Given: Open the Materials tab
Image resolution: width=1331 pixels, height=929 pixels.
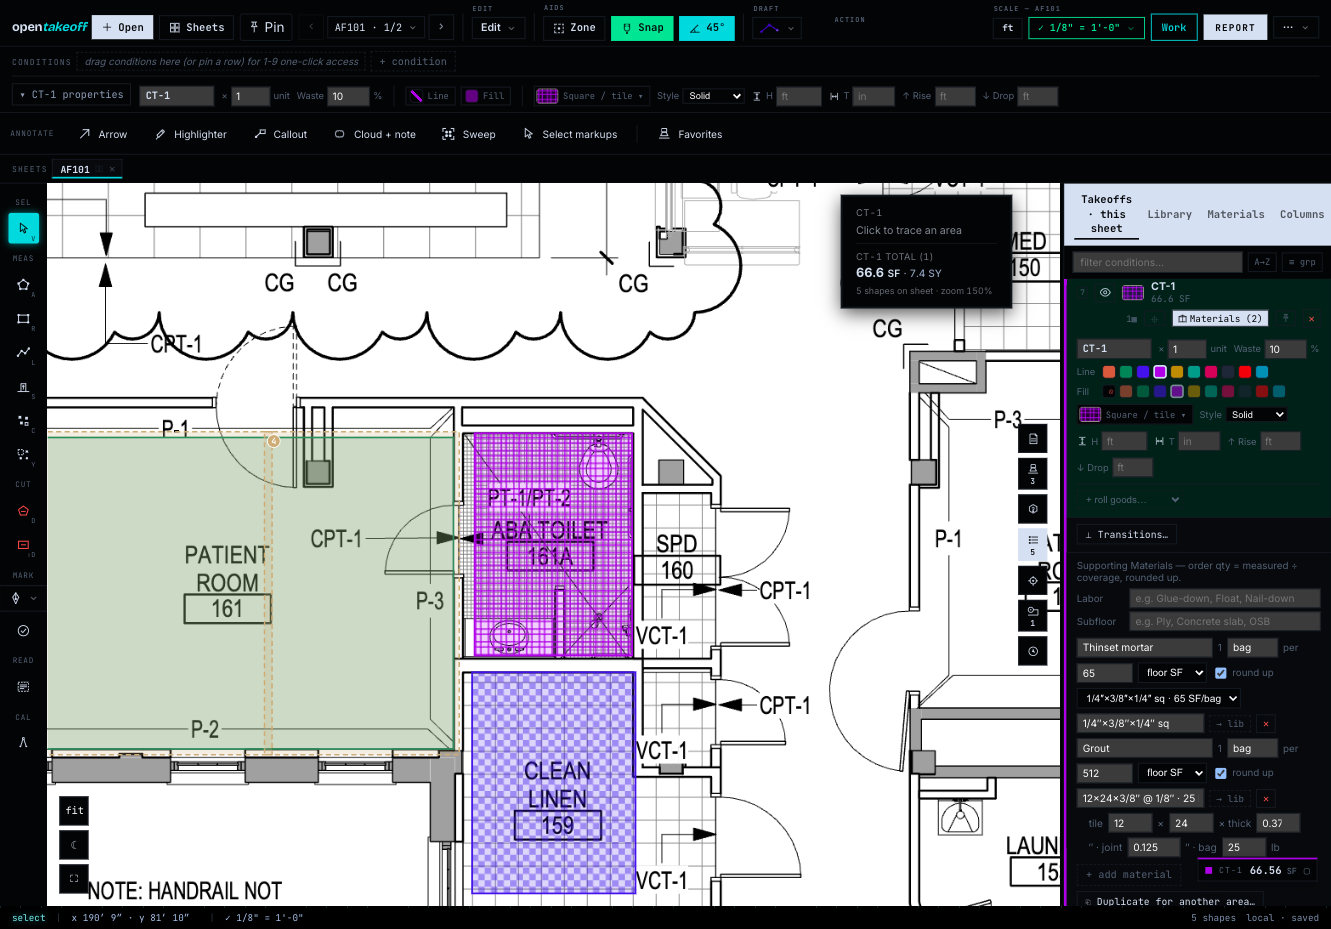Looking at the screenshot, I should tap(1235, 214).
